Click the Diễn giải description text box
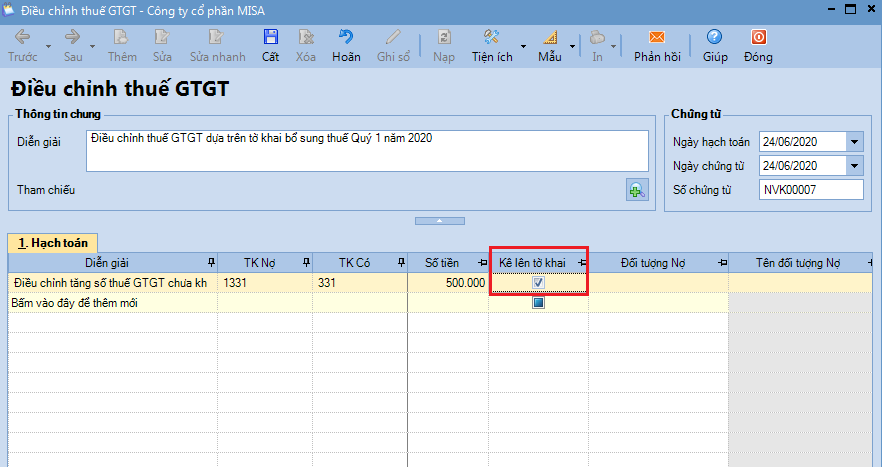The width and height of the screenshot is (882, 467). point(367,151)
